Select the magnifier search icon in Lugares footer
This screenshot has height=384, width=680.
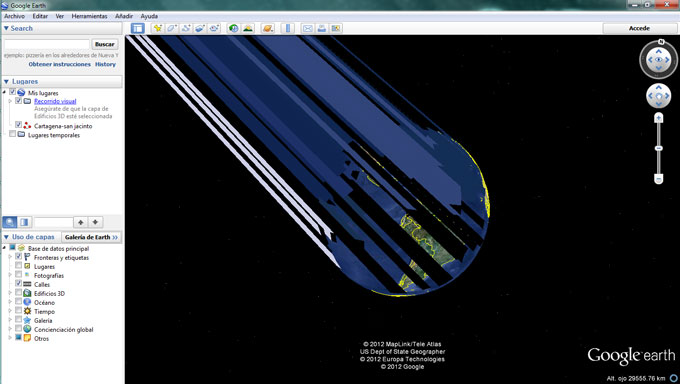[10, 222]
